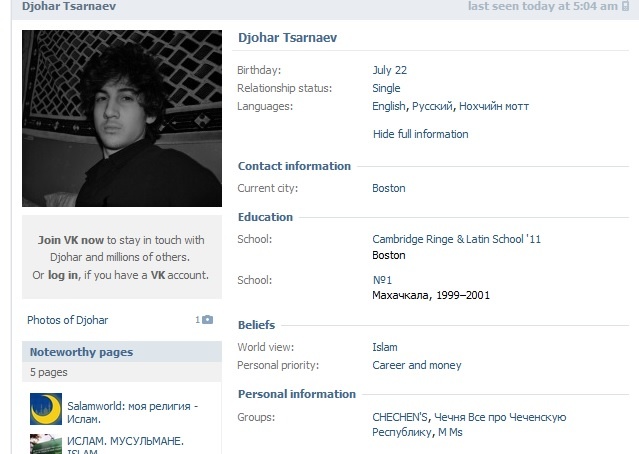Open Photos of Djohar
The image size is (639, 454).
click(68, 320)
